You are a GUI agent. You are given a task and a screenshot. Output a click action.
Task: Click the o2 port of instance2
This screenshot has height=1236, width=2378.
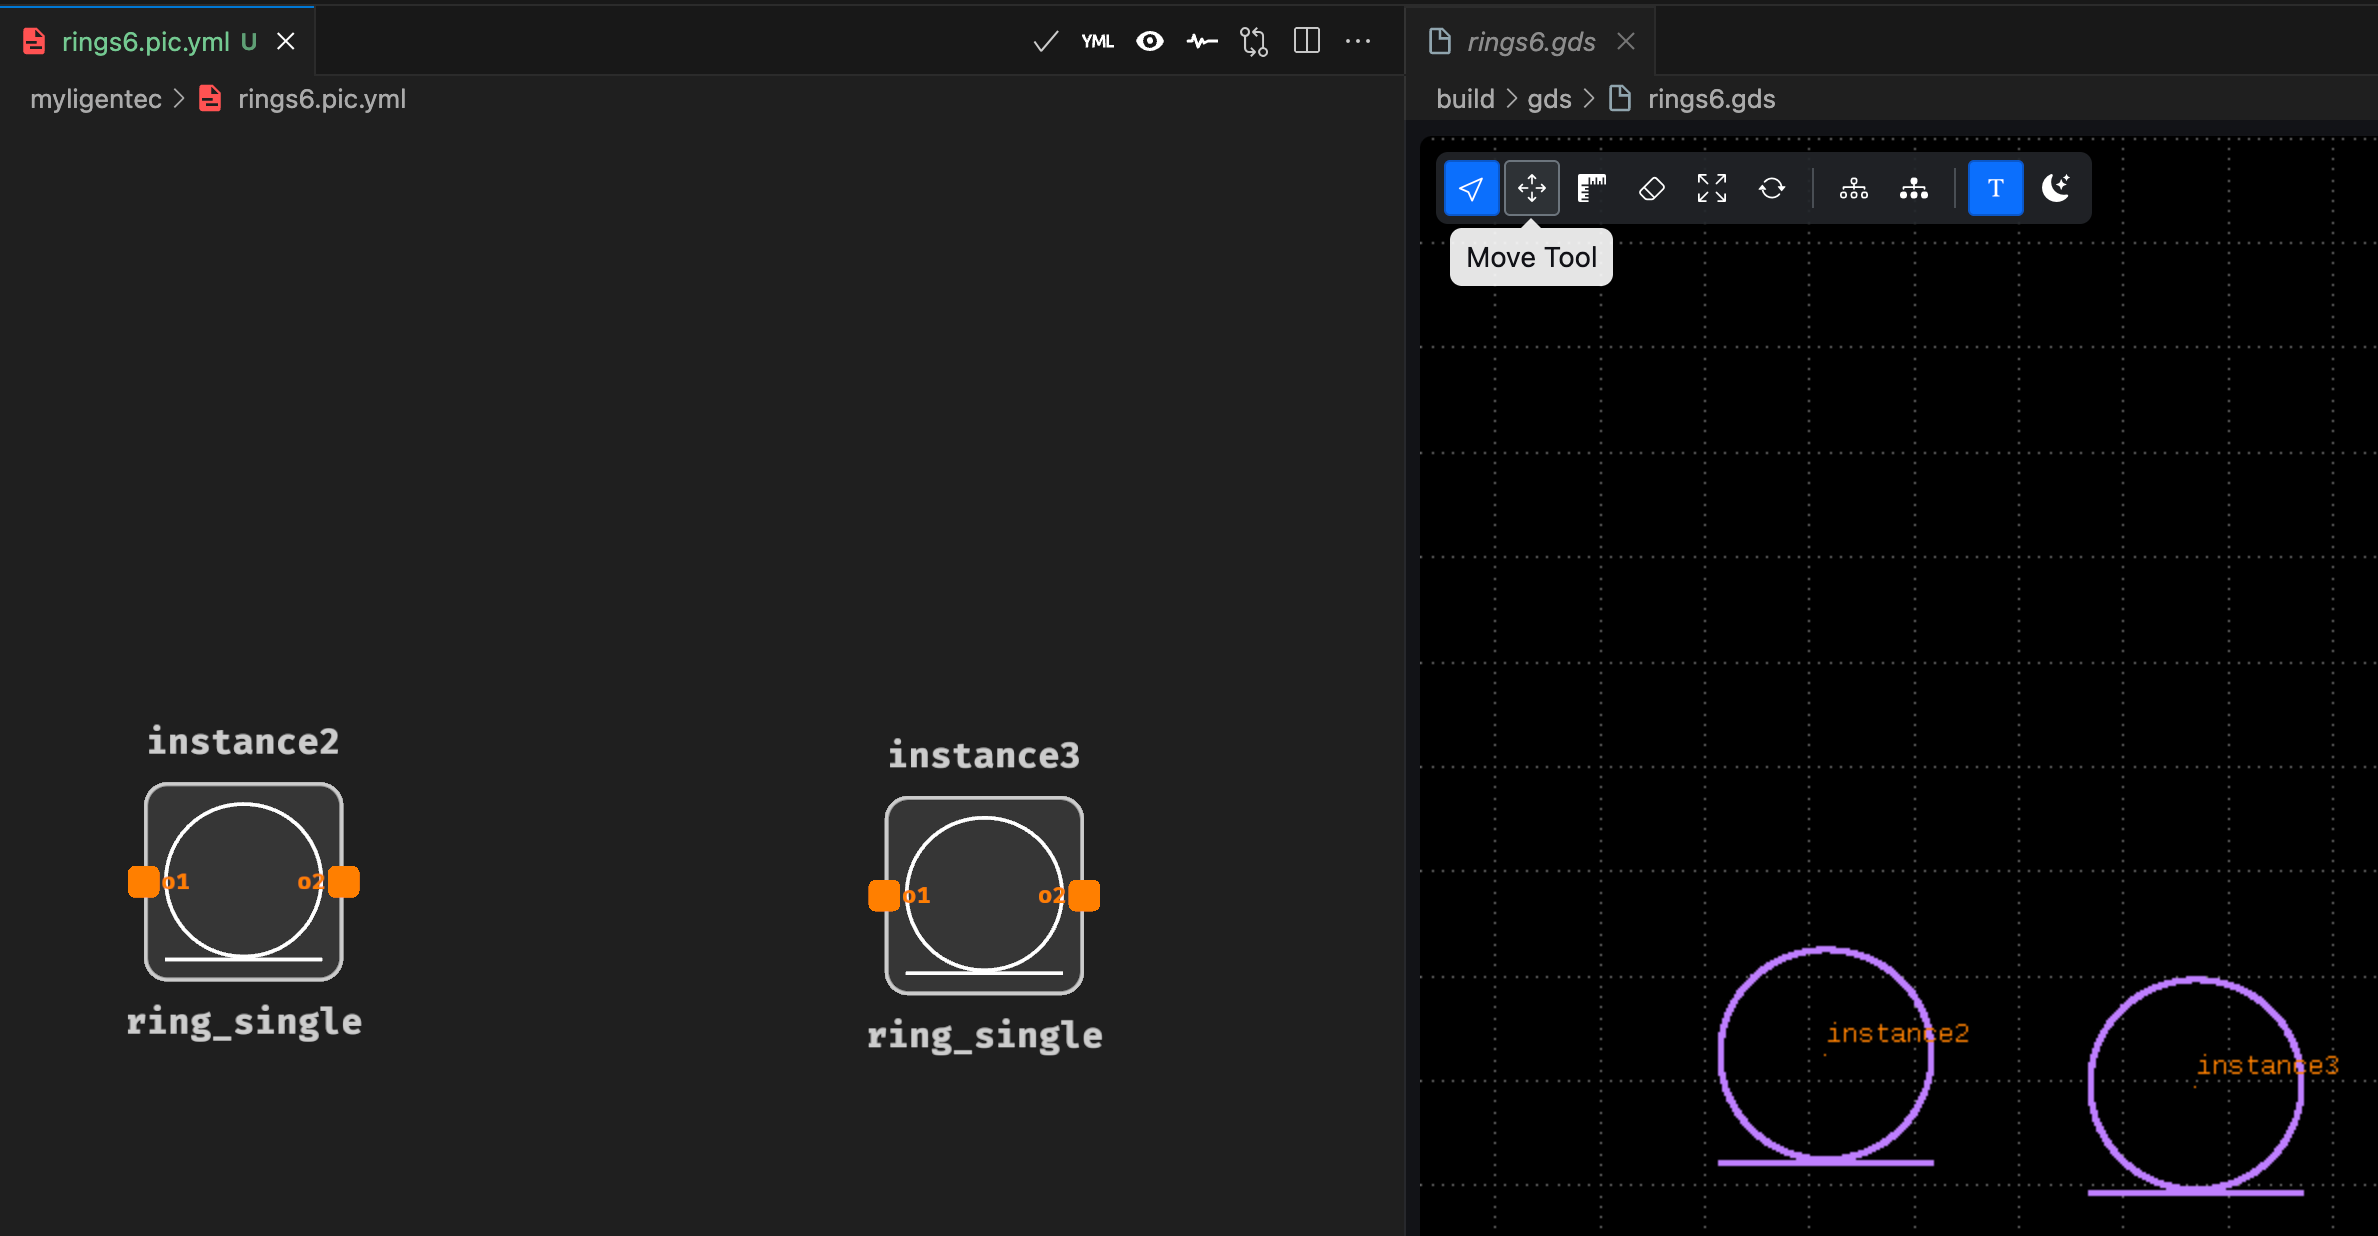pyautogui.click(x=343, y=881)
